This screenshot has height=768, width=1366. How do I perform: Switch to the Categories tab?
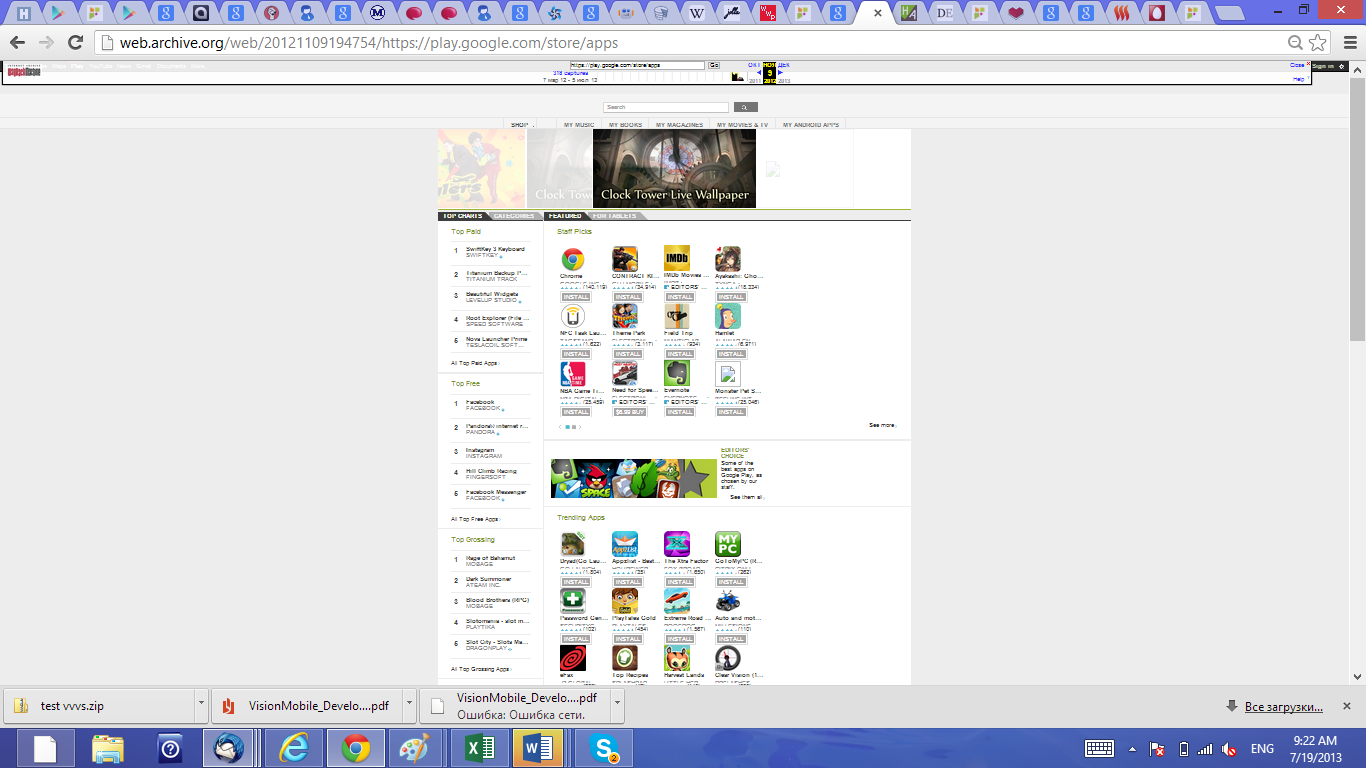pos(514,216)
